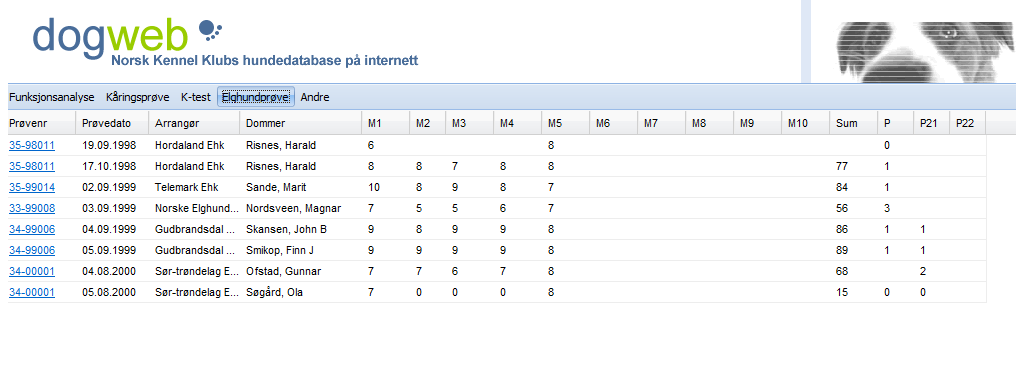Screen dimensions: 1024x375
Task: Switch to the Kåringsprøve tab
Action: point(138,97)
